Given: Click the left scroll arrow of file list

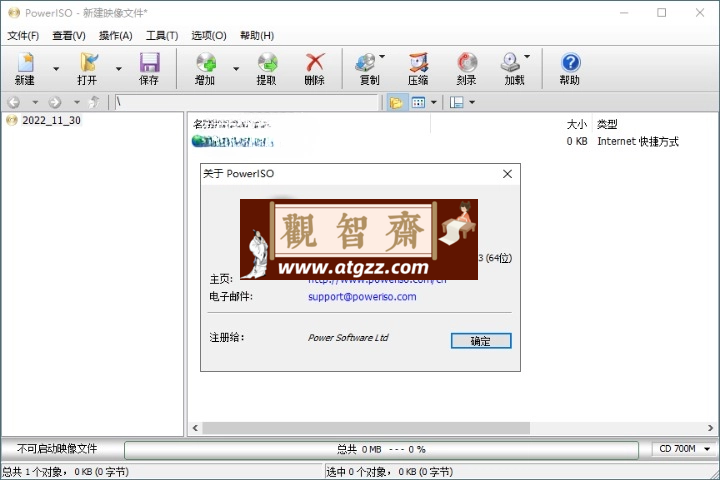Looking at the screenshot, I should coord(195,428).
